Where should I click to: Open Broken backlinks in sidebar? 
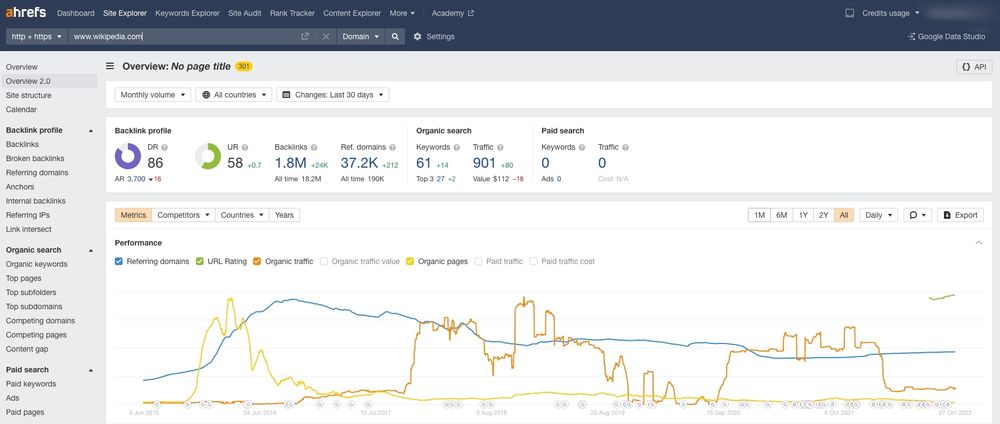35,158
